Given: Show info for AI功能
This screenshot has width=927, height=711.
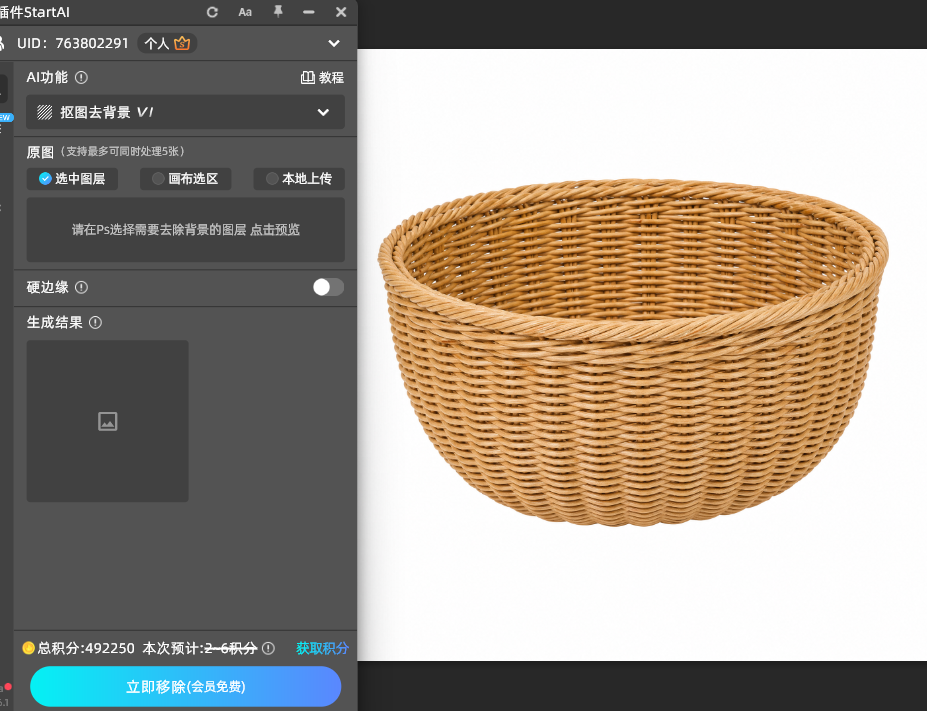Looking at the screenshot, I should (82, 77).
